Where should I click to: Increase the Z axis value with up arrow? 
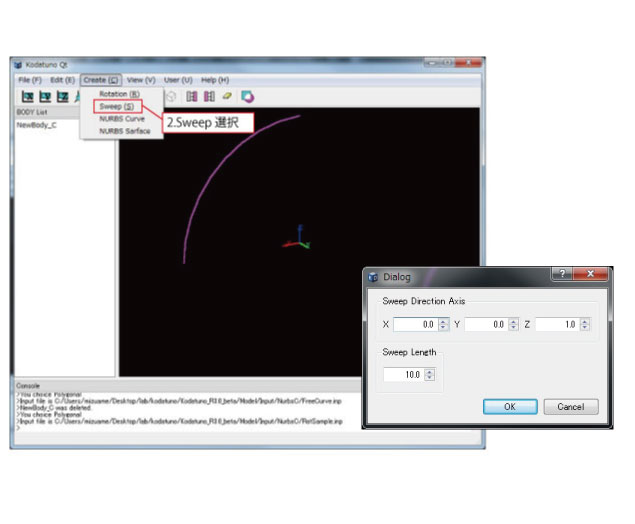[x=585, y=322]
